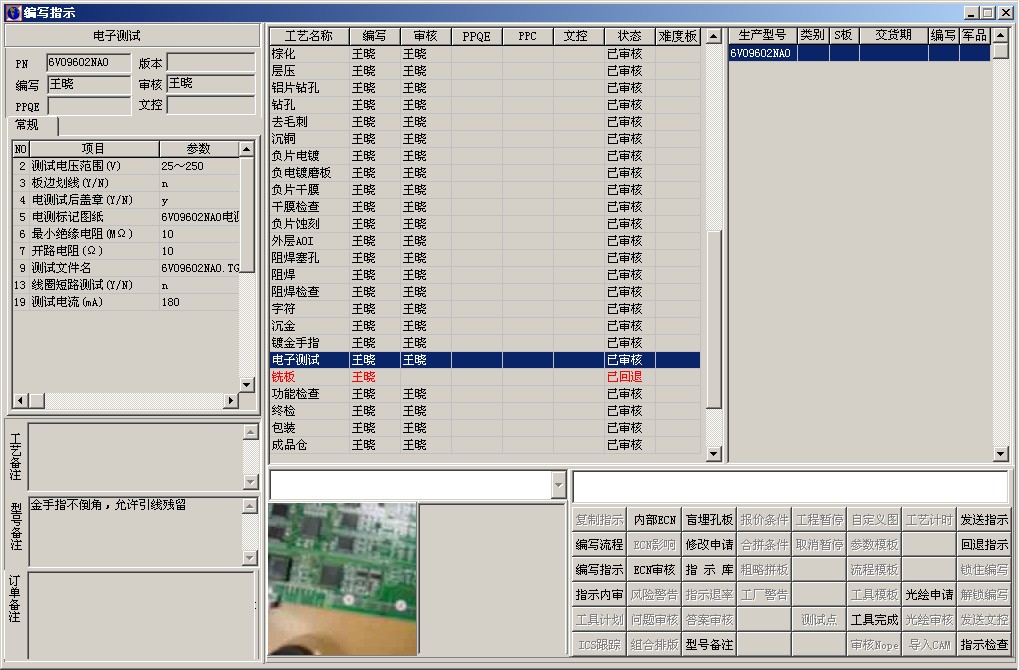1020x670 pixels.
Task: Open the 盲埋孔板 function
Action: pos(709,520)
